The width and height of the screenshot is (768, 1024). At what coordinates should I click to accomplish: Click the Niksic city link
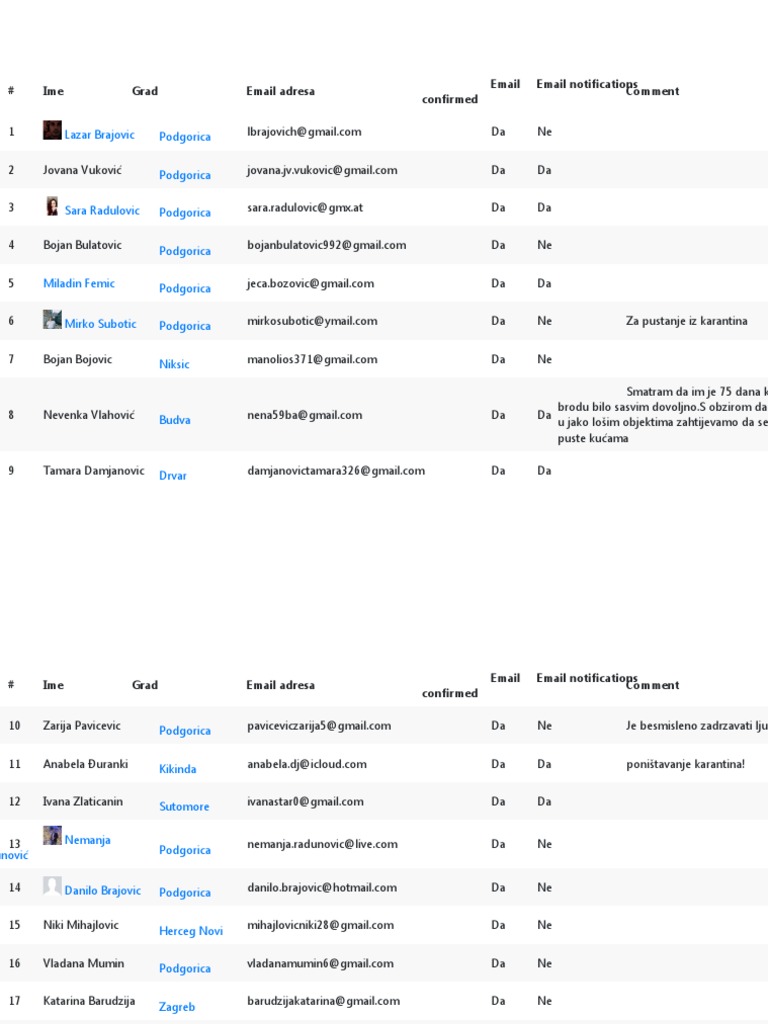(x=174, y=364)
